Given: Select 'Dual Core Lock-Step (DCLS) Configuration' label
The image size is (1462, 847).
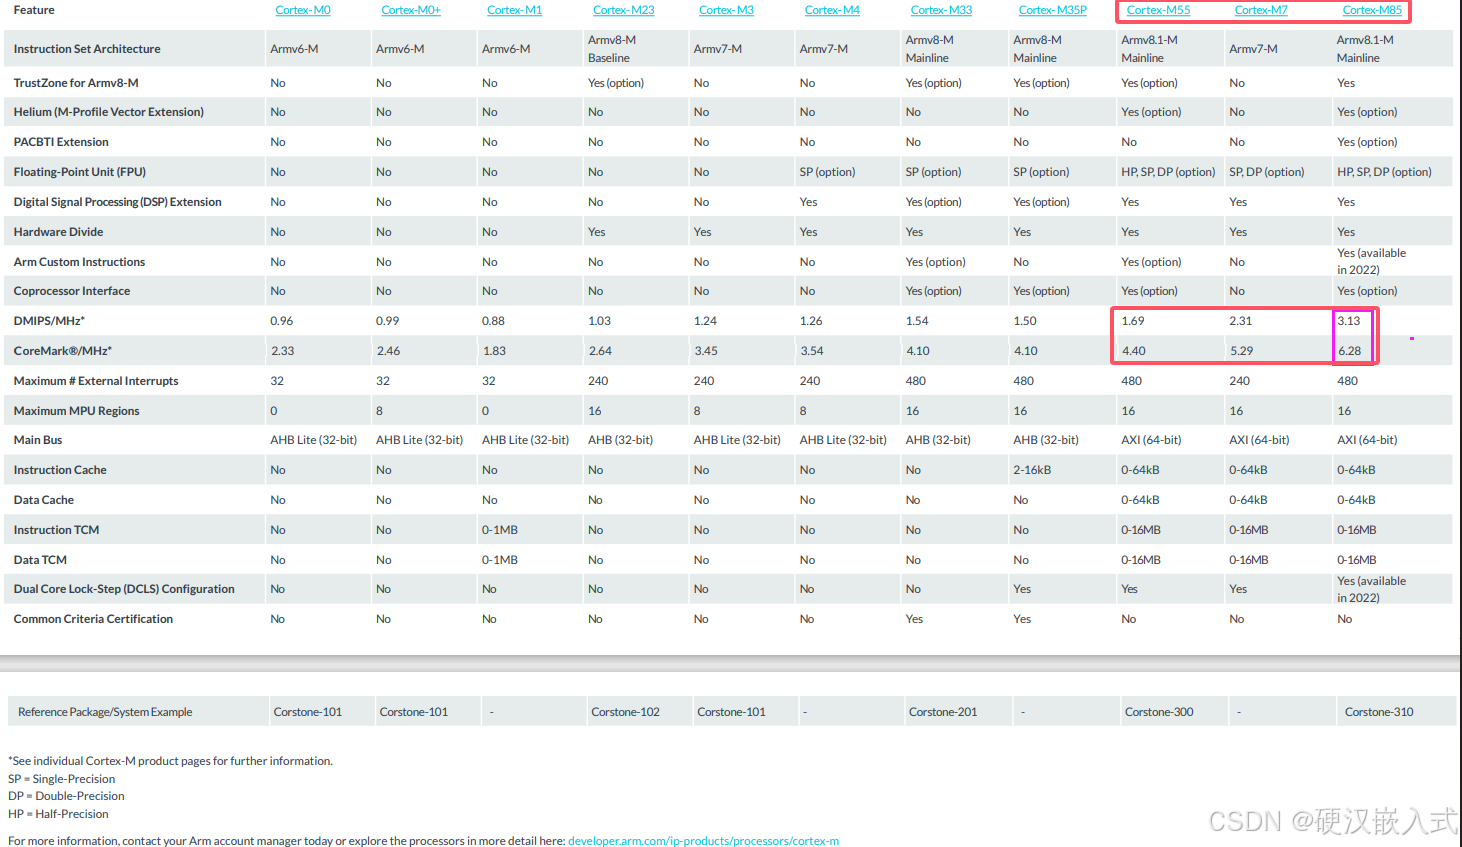Looking at the screenshot, I should pos(124,589).
